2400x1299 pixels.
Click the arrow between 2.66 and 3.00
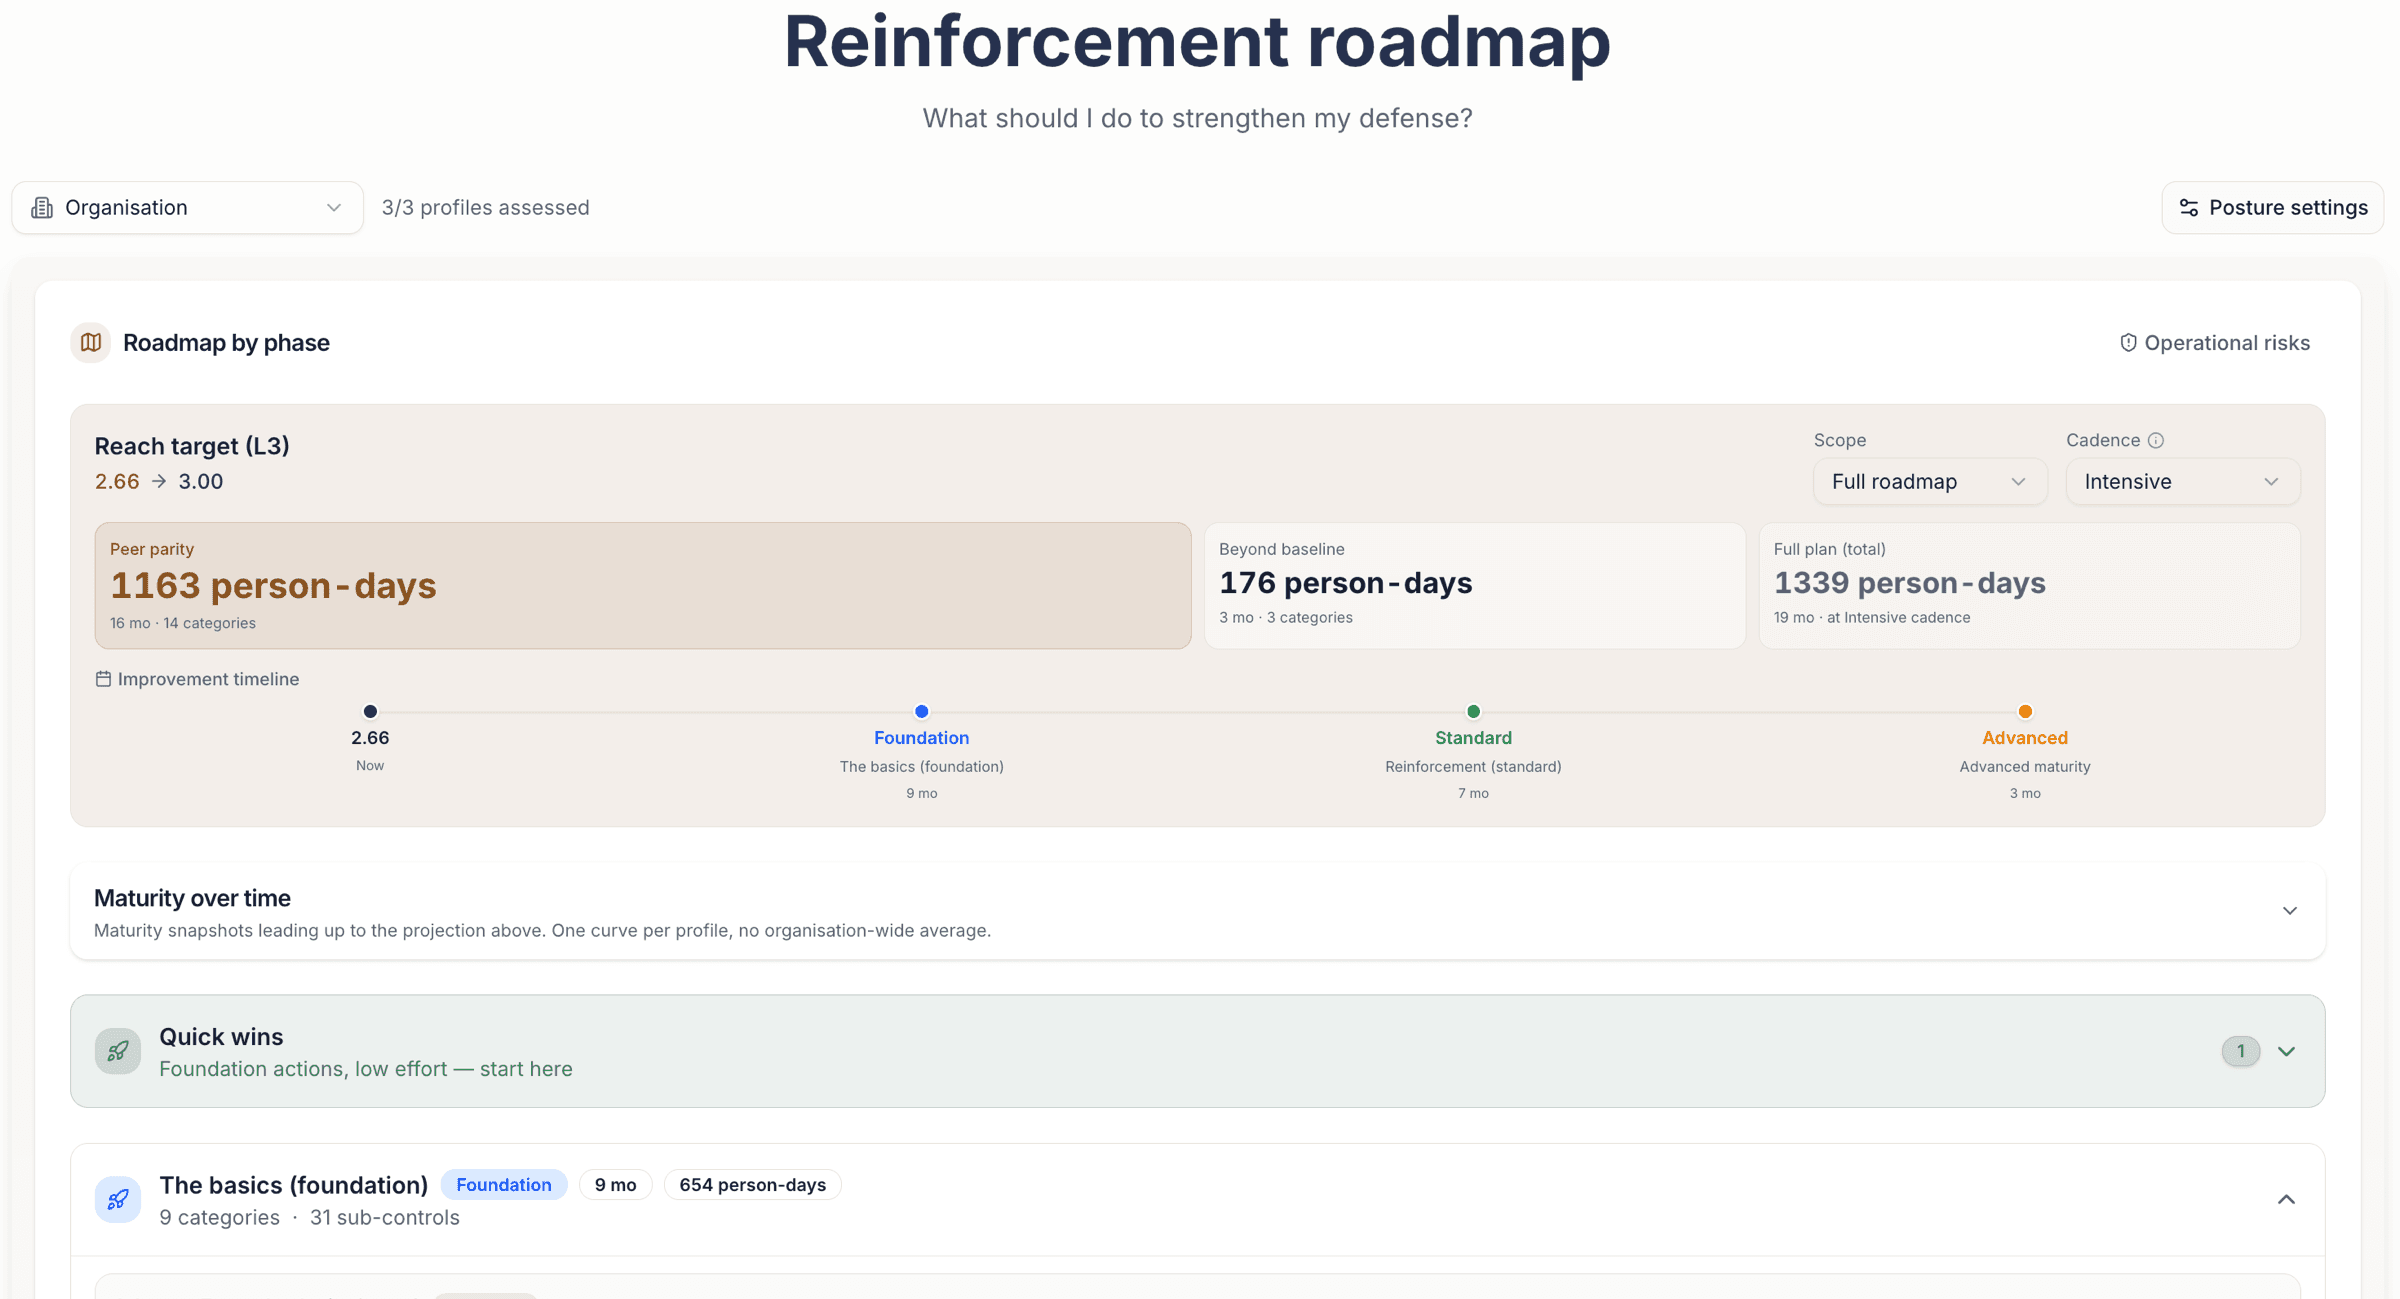coord(159,481)
